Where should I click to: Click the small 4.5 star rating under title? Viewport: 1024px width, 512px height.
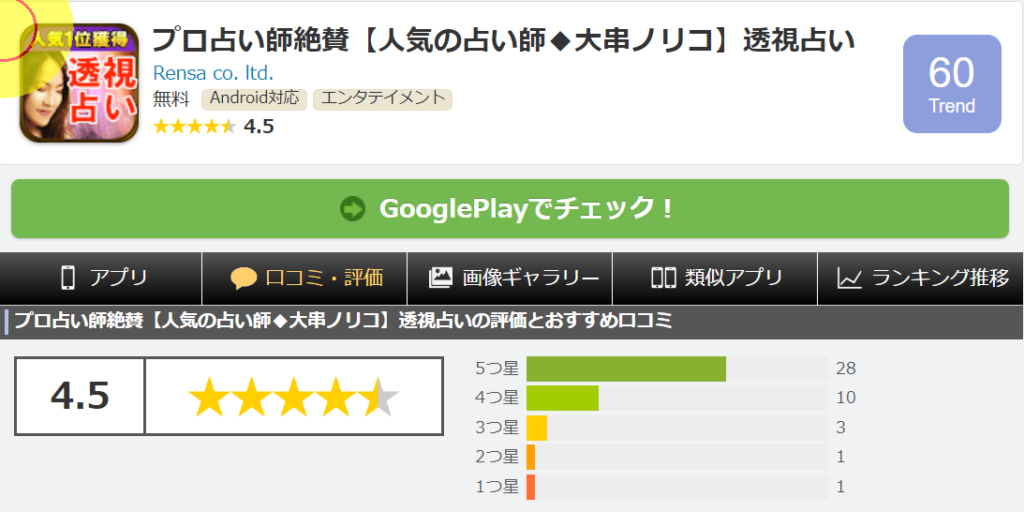[x=213, y=126]
